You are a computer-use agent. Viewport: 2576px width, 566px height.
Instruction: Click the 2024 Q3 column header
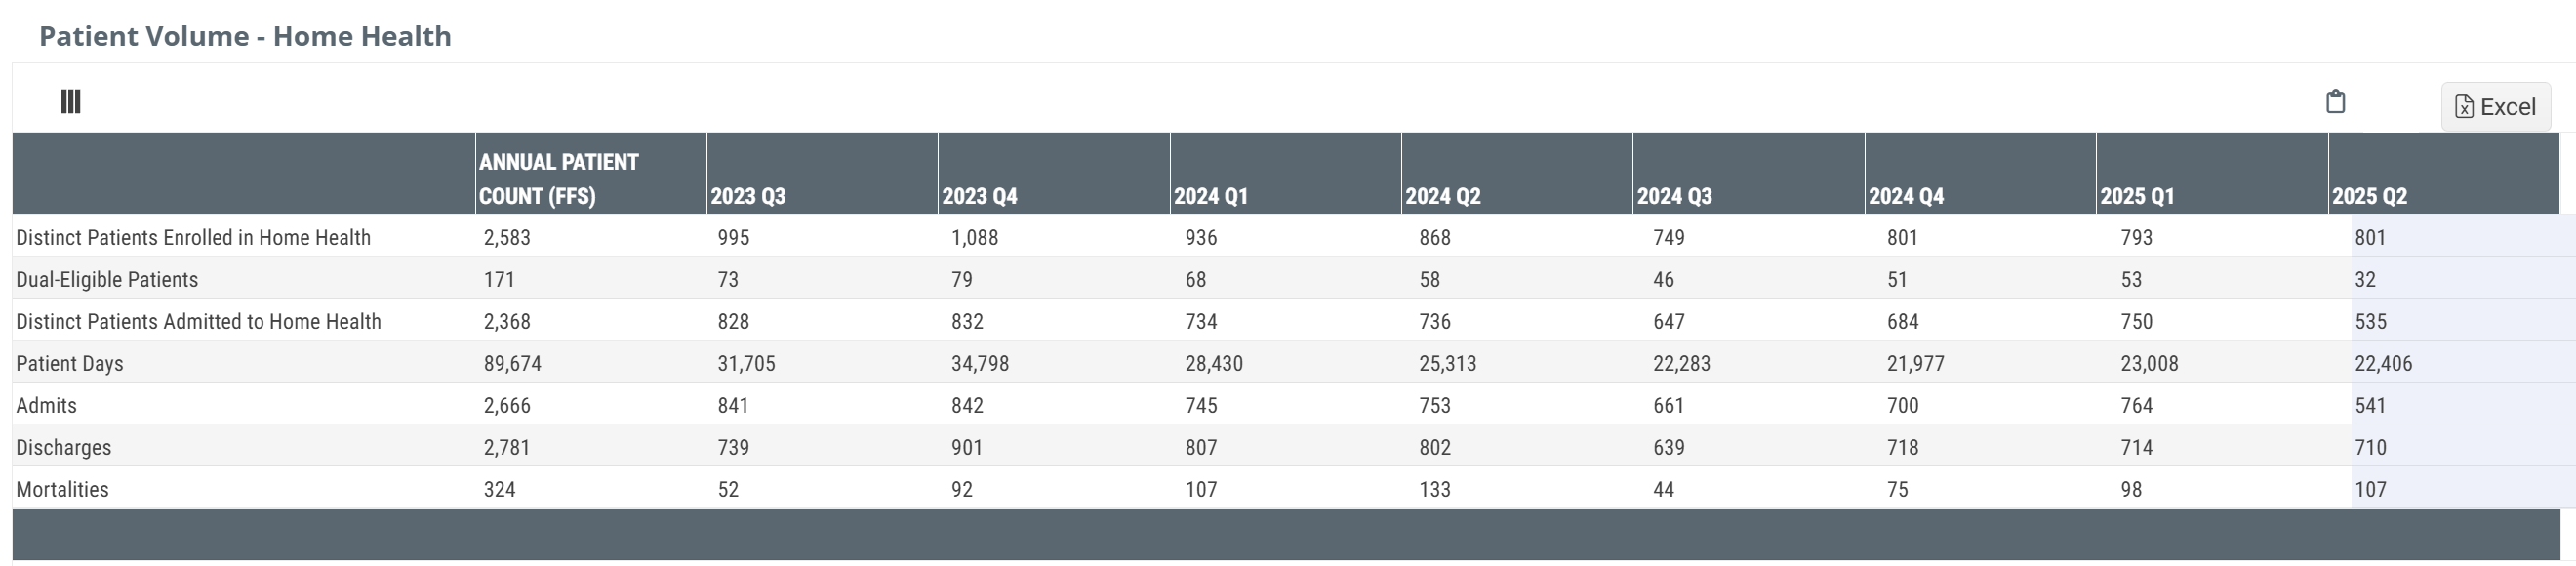point(1674,196)
